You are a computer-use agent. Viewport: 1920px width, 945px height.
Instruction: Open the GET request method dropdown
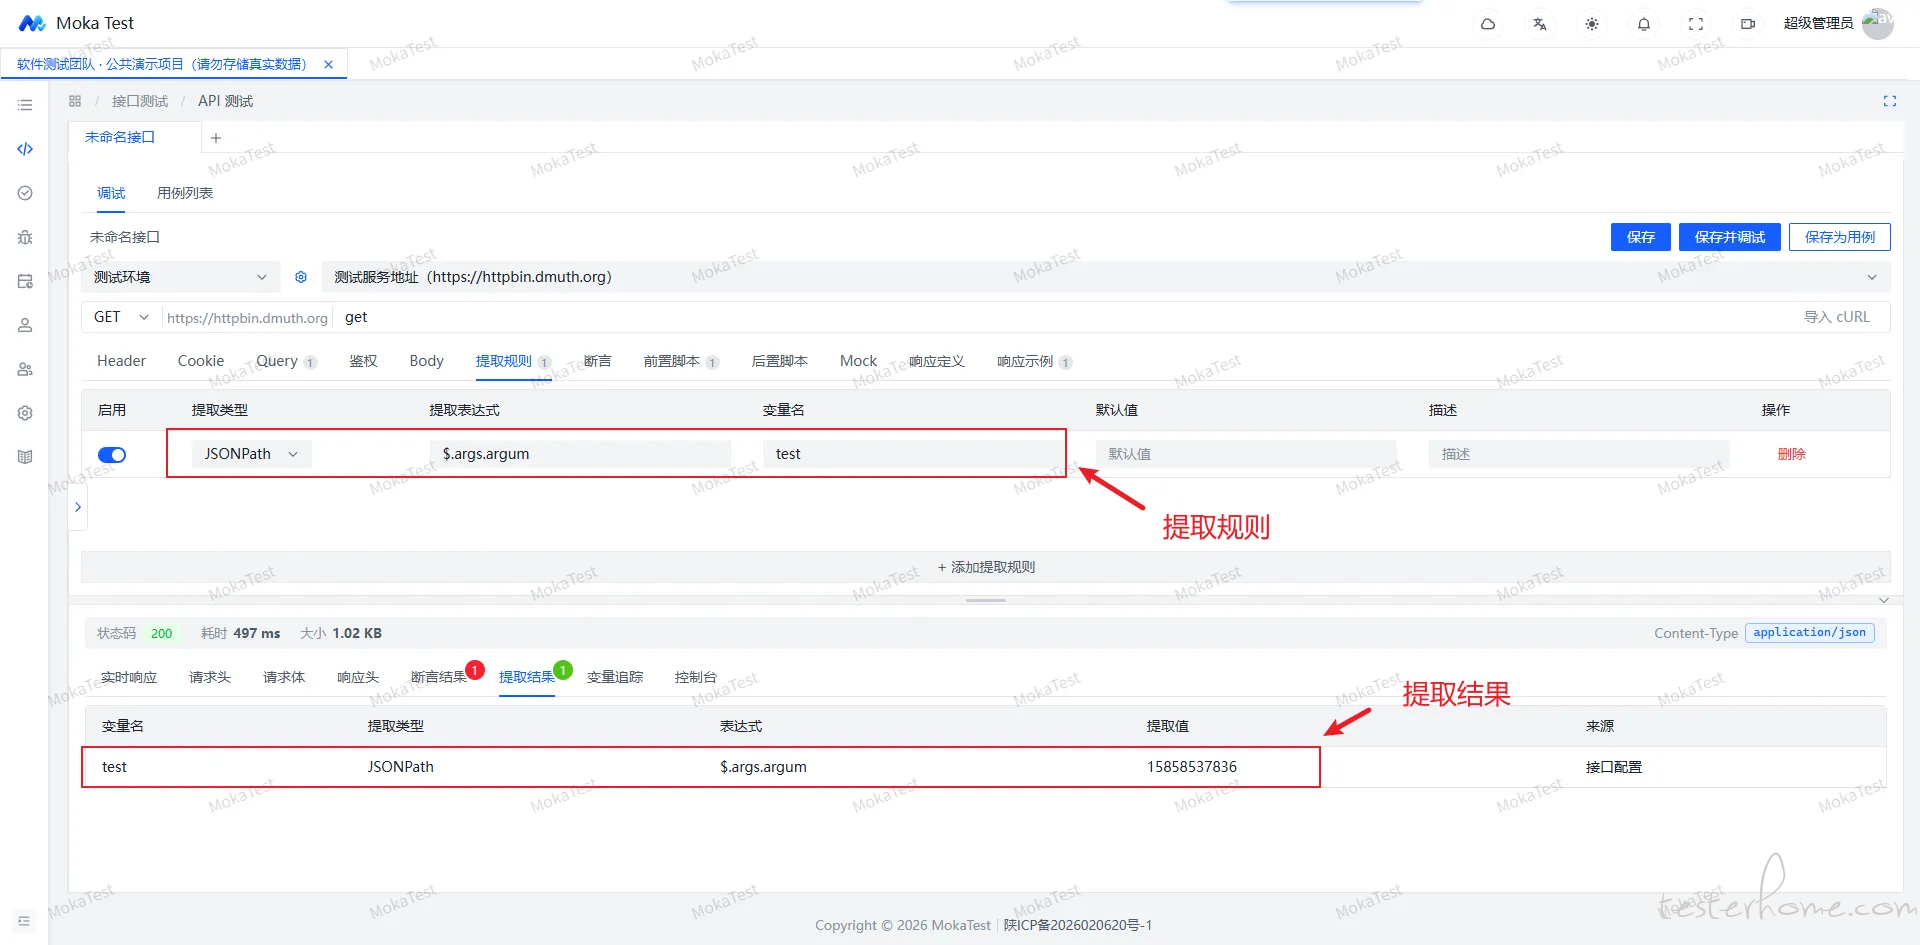(121, 317)
